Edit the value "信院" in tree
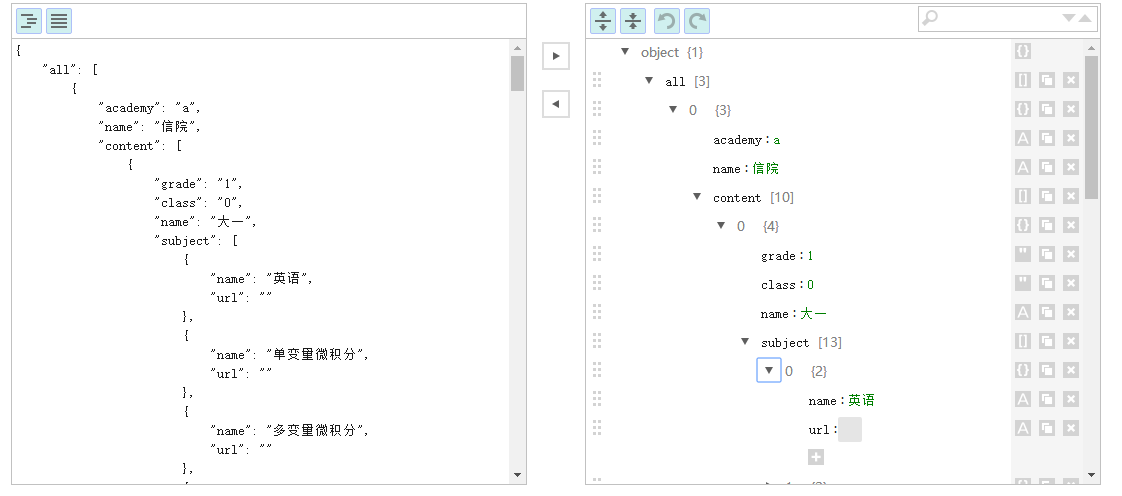 (x=766, y=168)
